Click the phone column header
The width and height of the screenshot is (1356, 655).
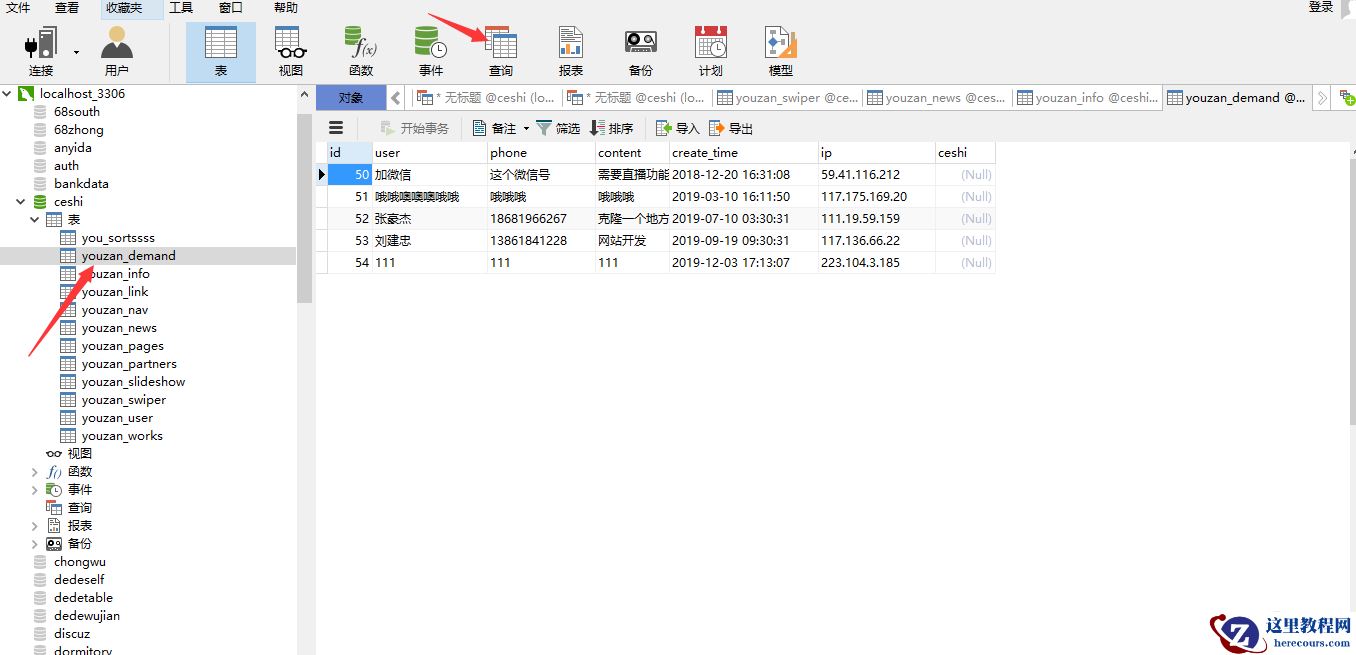pos(541,152)
